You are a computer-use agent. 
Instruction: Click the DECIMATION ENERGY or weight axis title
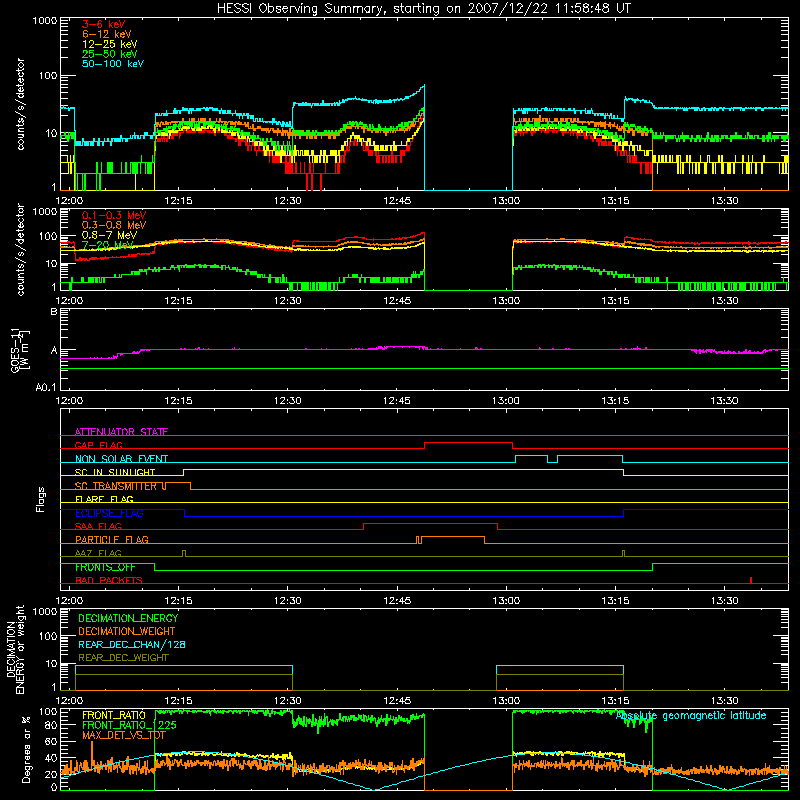[15, 649]
